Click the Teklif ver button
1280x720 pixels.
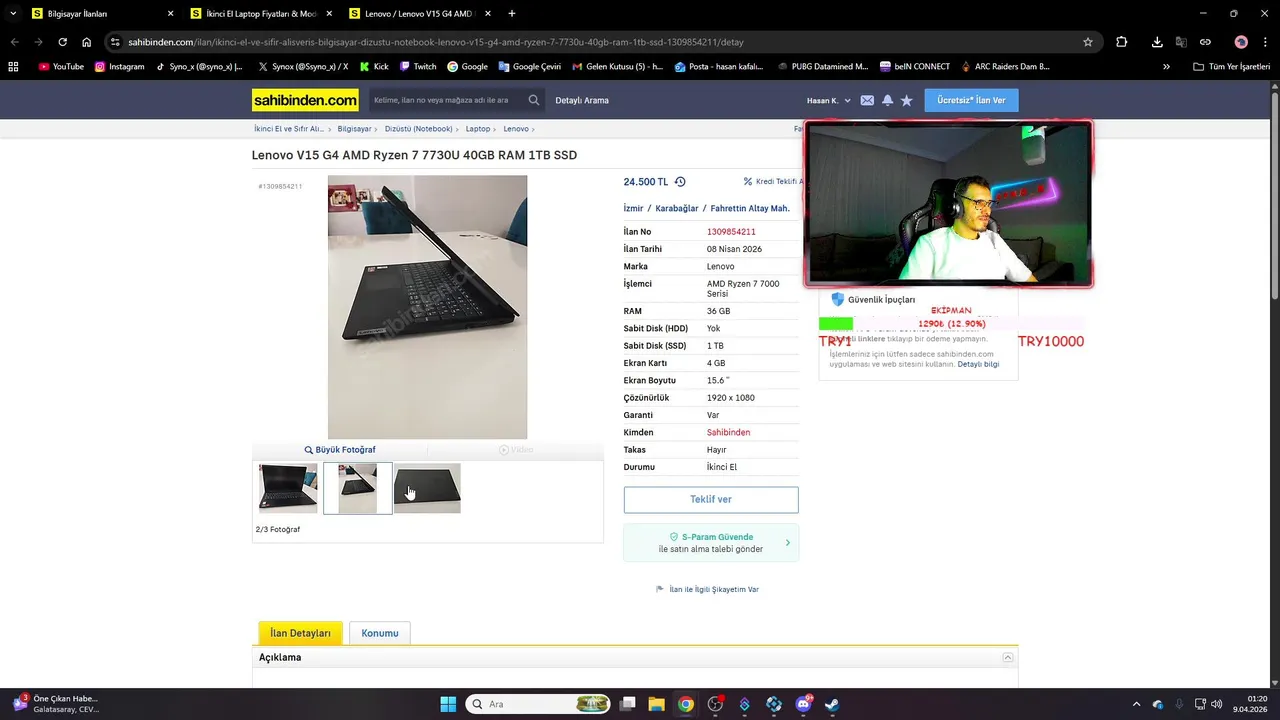point(711,500)
